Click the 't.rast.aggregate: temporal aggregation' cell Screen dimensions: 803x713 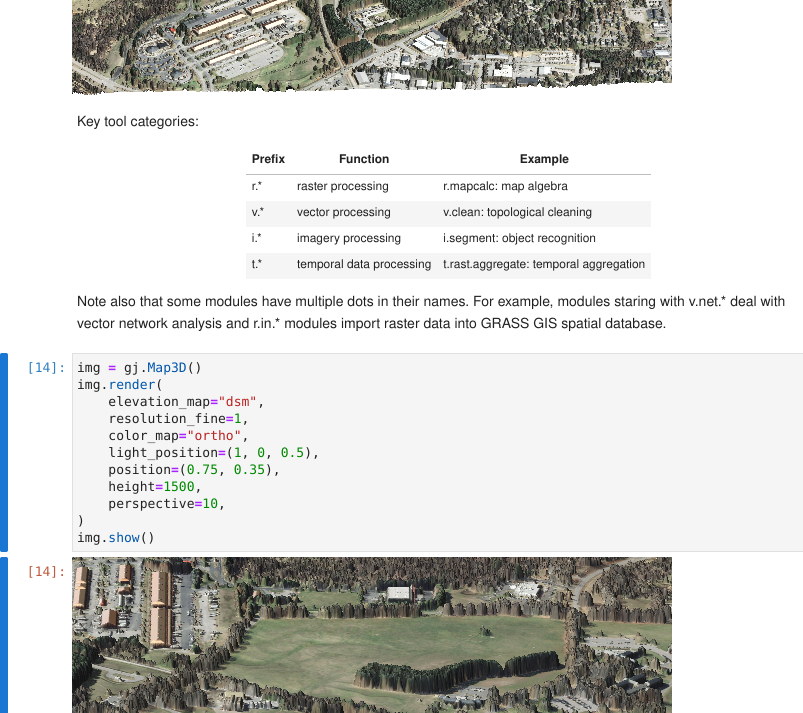tap(544, 264)
